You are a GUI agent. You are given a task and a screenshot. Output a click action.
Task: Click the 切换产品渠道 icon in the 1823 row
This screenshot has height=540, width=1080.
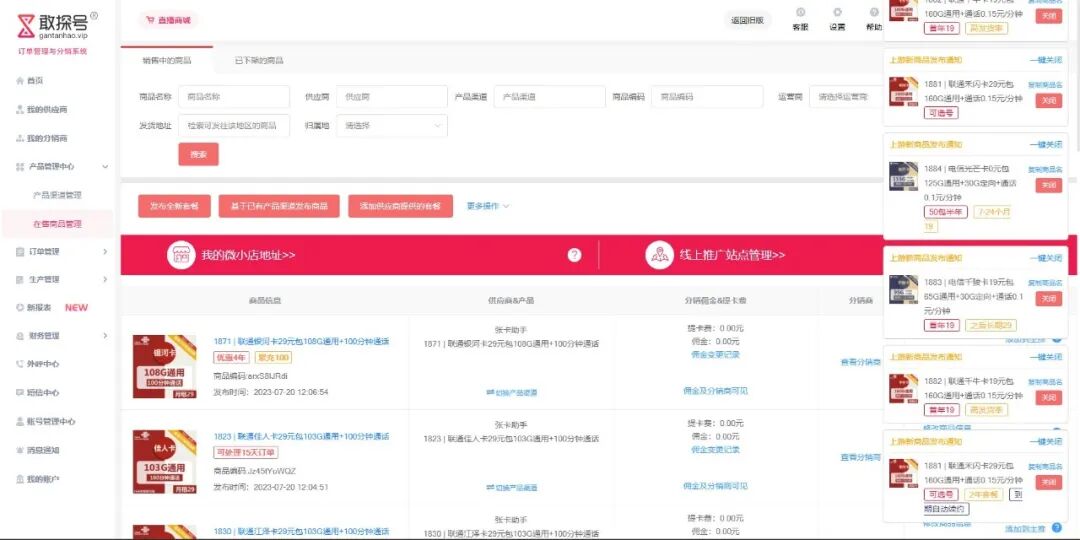[x=490, y=488]
